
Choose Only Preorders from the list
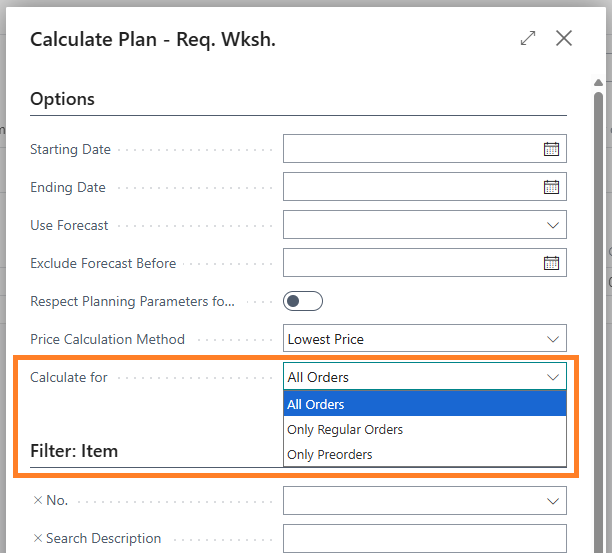pyautogui.click(x=330, y=454)
